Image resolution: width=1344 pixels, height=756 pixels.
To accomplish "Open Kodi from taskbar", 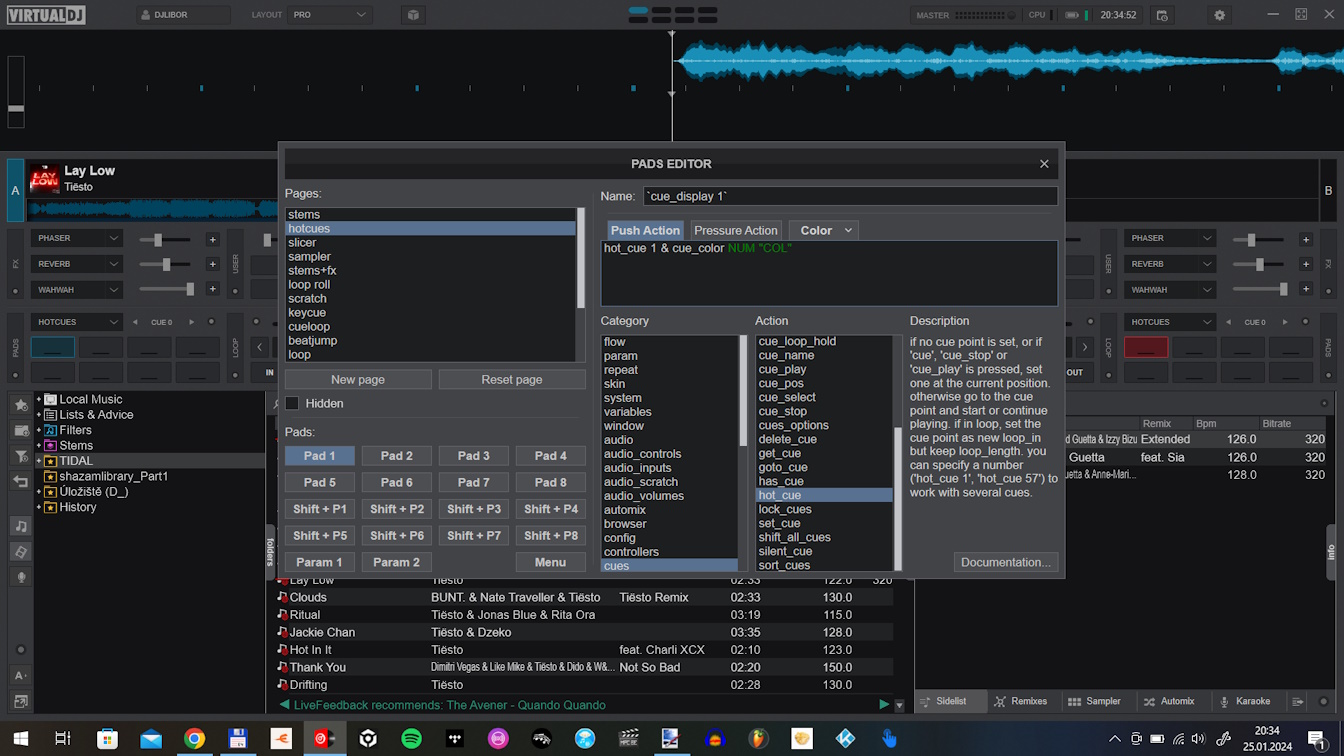I will (x=845, y=739).
